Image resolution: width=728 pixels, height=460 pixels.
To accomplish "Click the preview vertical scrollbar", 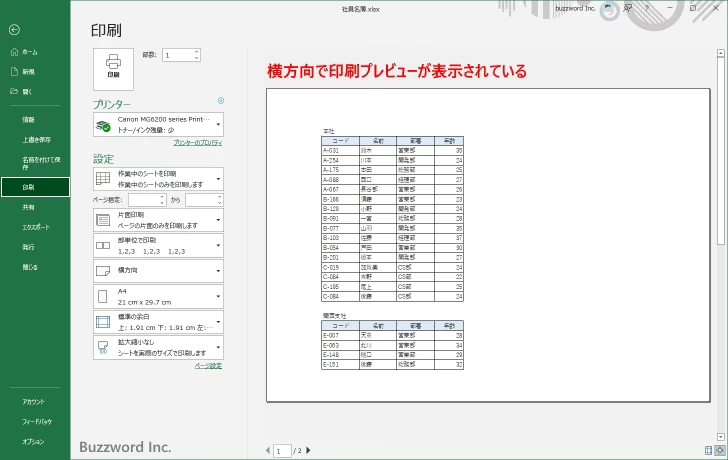I will [721, 151].
